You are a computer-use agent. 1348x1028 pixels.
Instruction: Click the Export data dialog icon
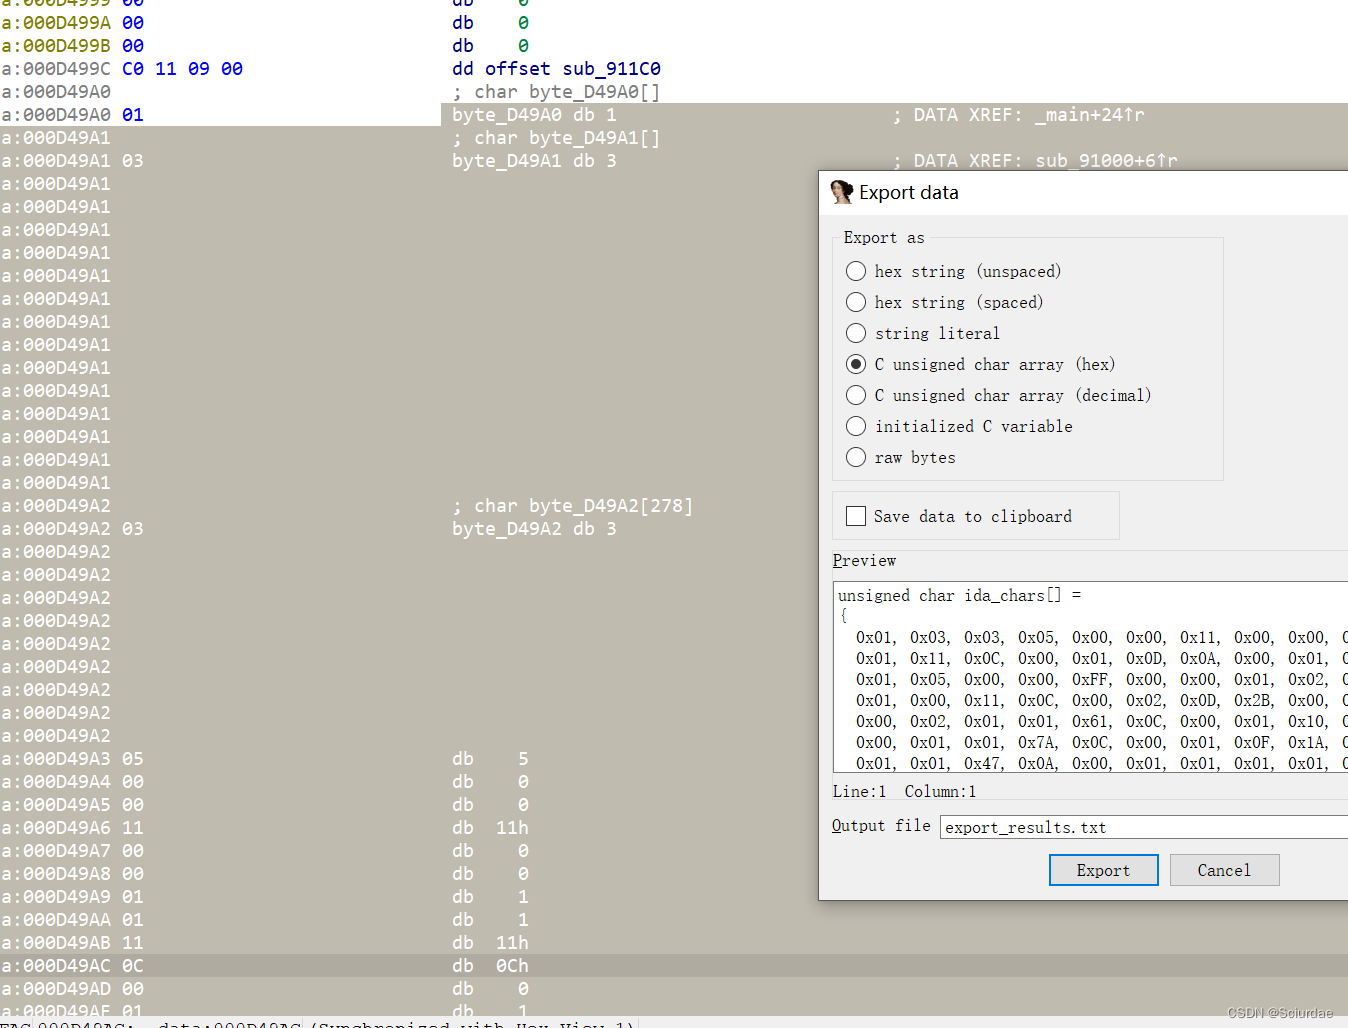pos(841,192)
